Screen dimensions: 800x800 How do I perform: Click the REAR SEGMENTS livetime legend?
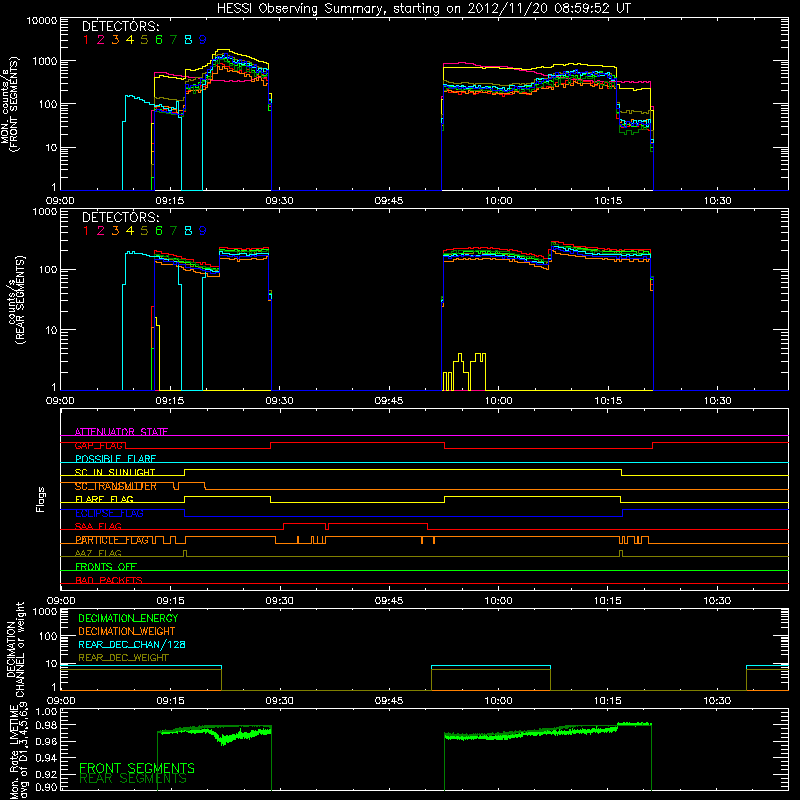(x=133, y=779)
